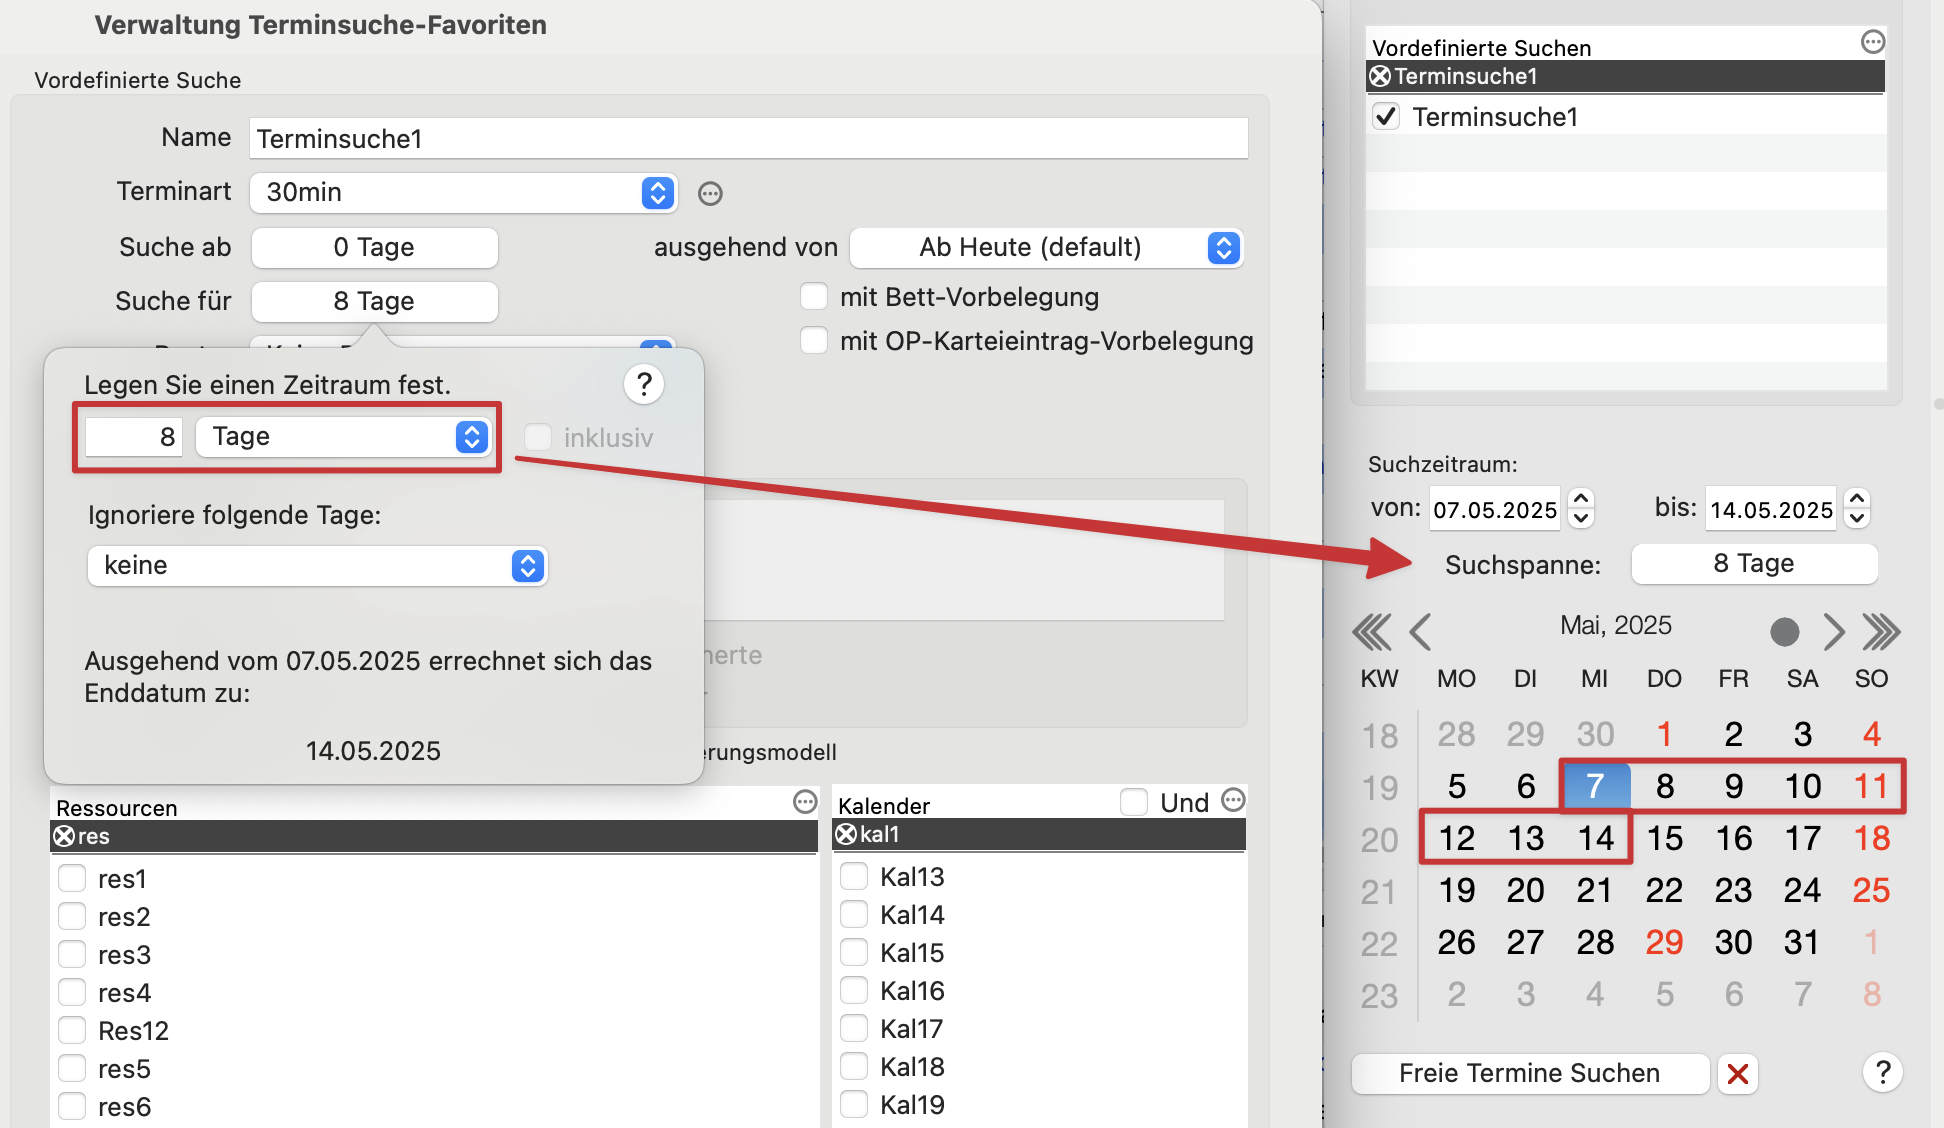Screen dimensions: 1944x1128
Task: Check calendar Kal15
Action: [x=854, y=953]
